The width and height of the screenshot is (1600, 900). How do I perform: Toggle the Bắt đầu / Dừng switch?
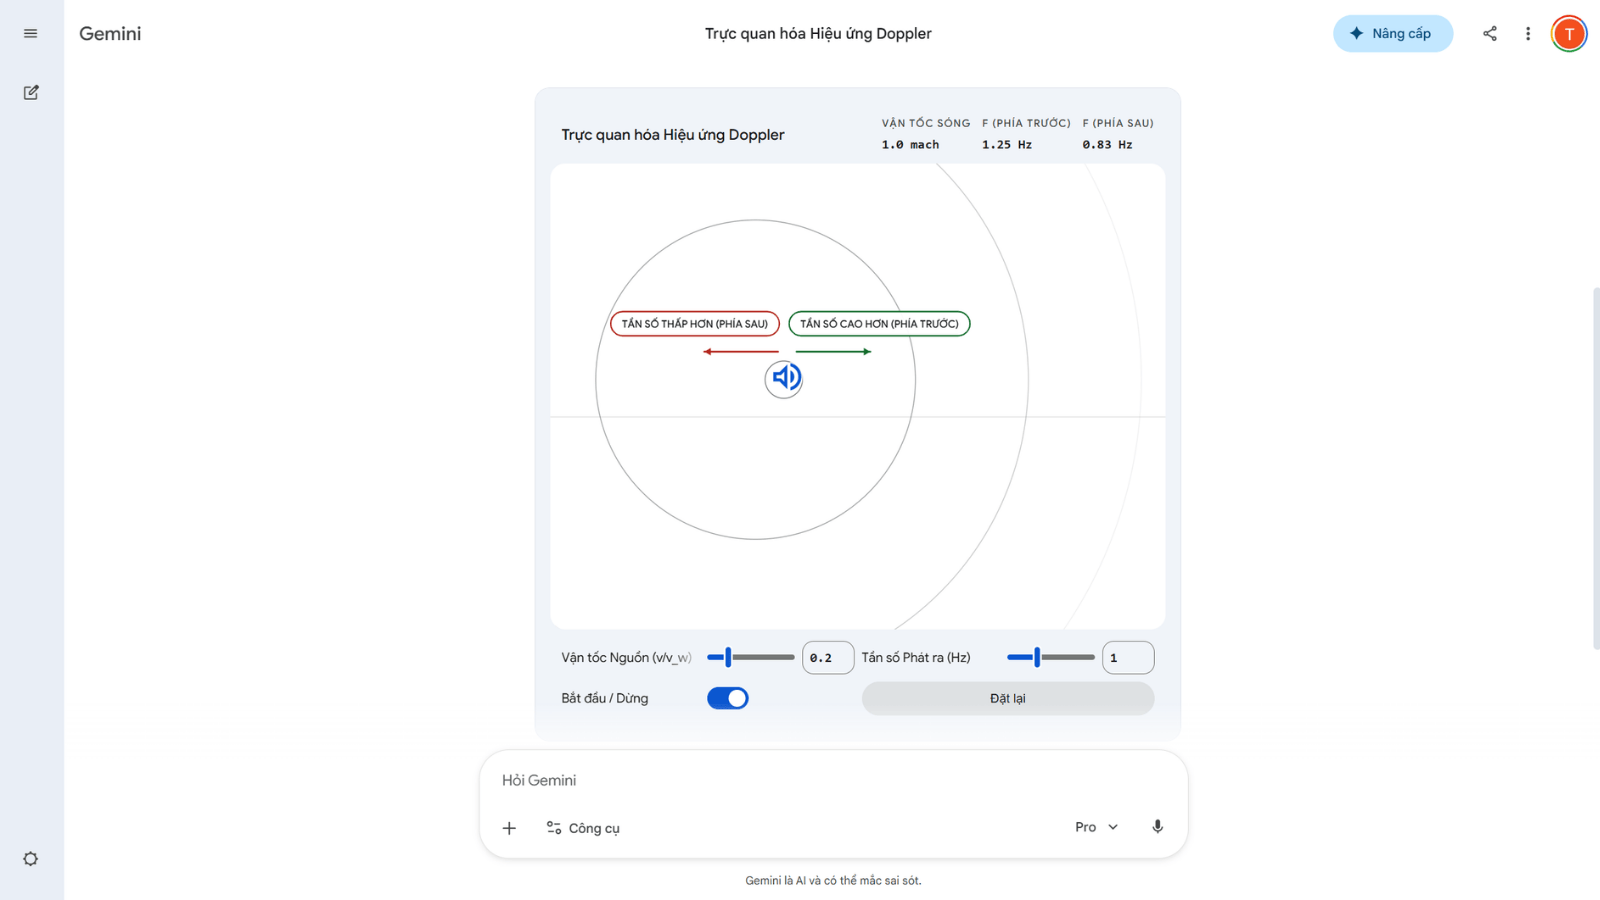click(x=728, y=698)
